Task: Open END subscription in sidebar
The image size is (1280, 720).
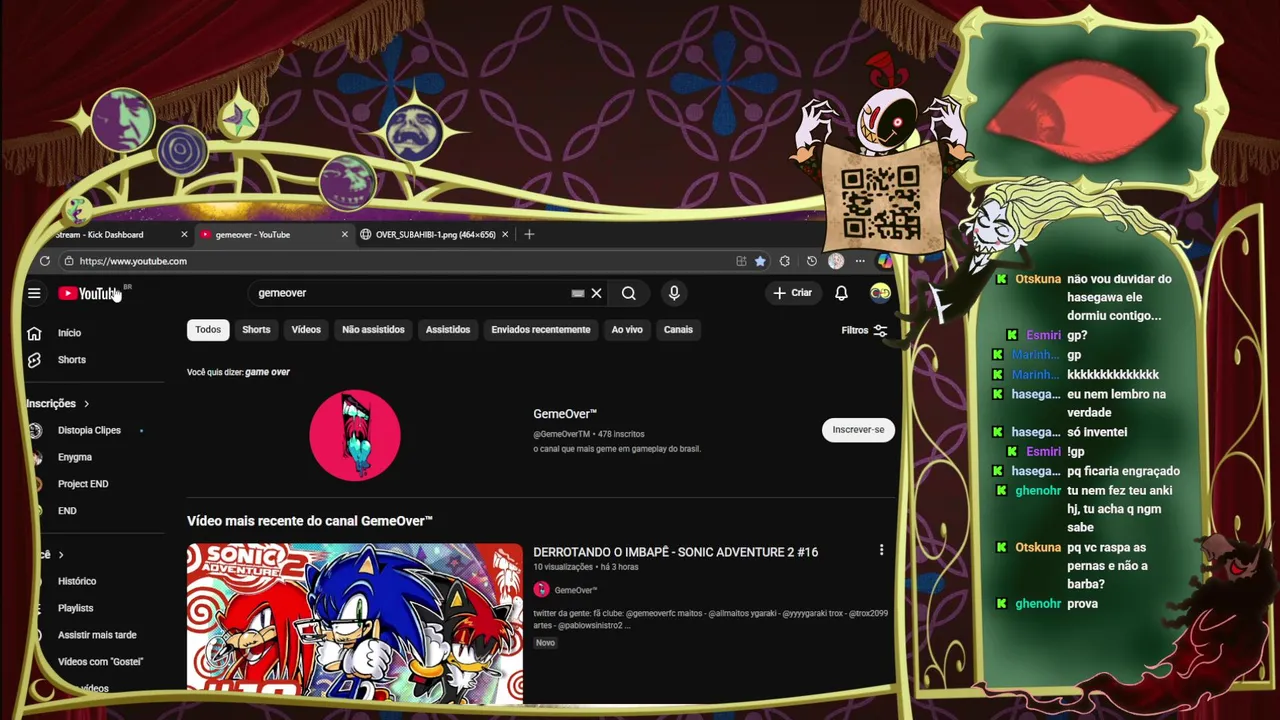Action: [67, 511]
